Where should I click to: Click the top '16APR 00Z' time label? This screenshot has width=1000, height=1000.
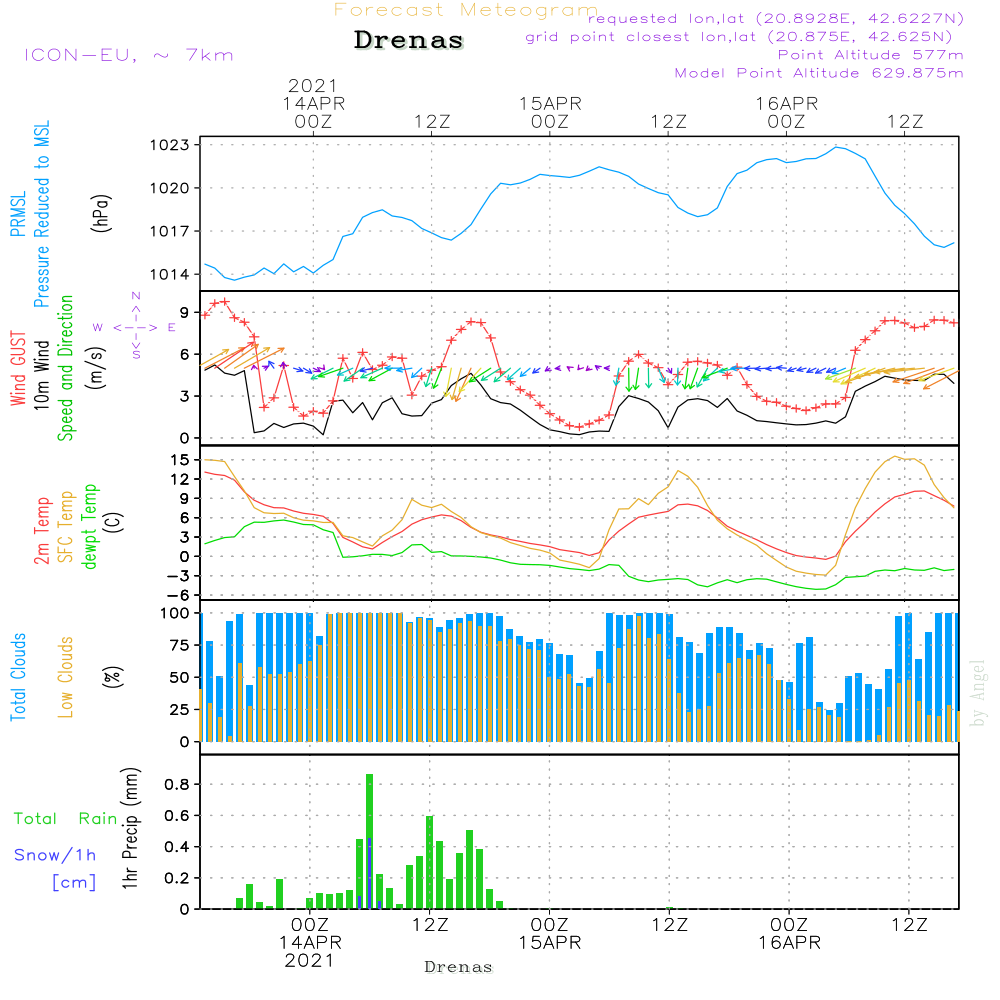pyautogui.click(x=787, y=112)
